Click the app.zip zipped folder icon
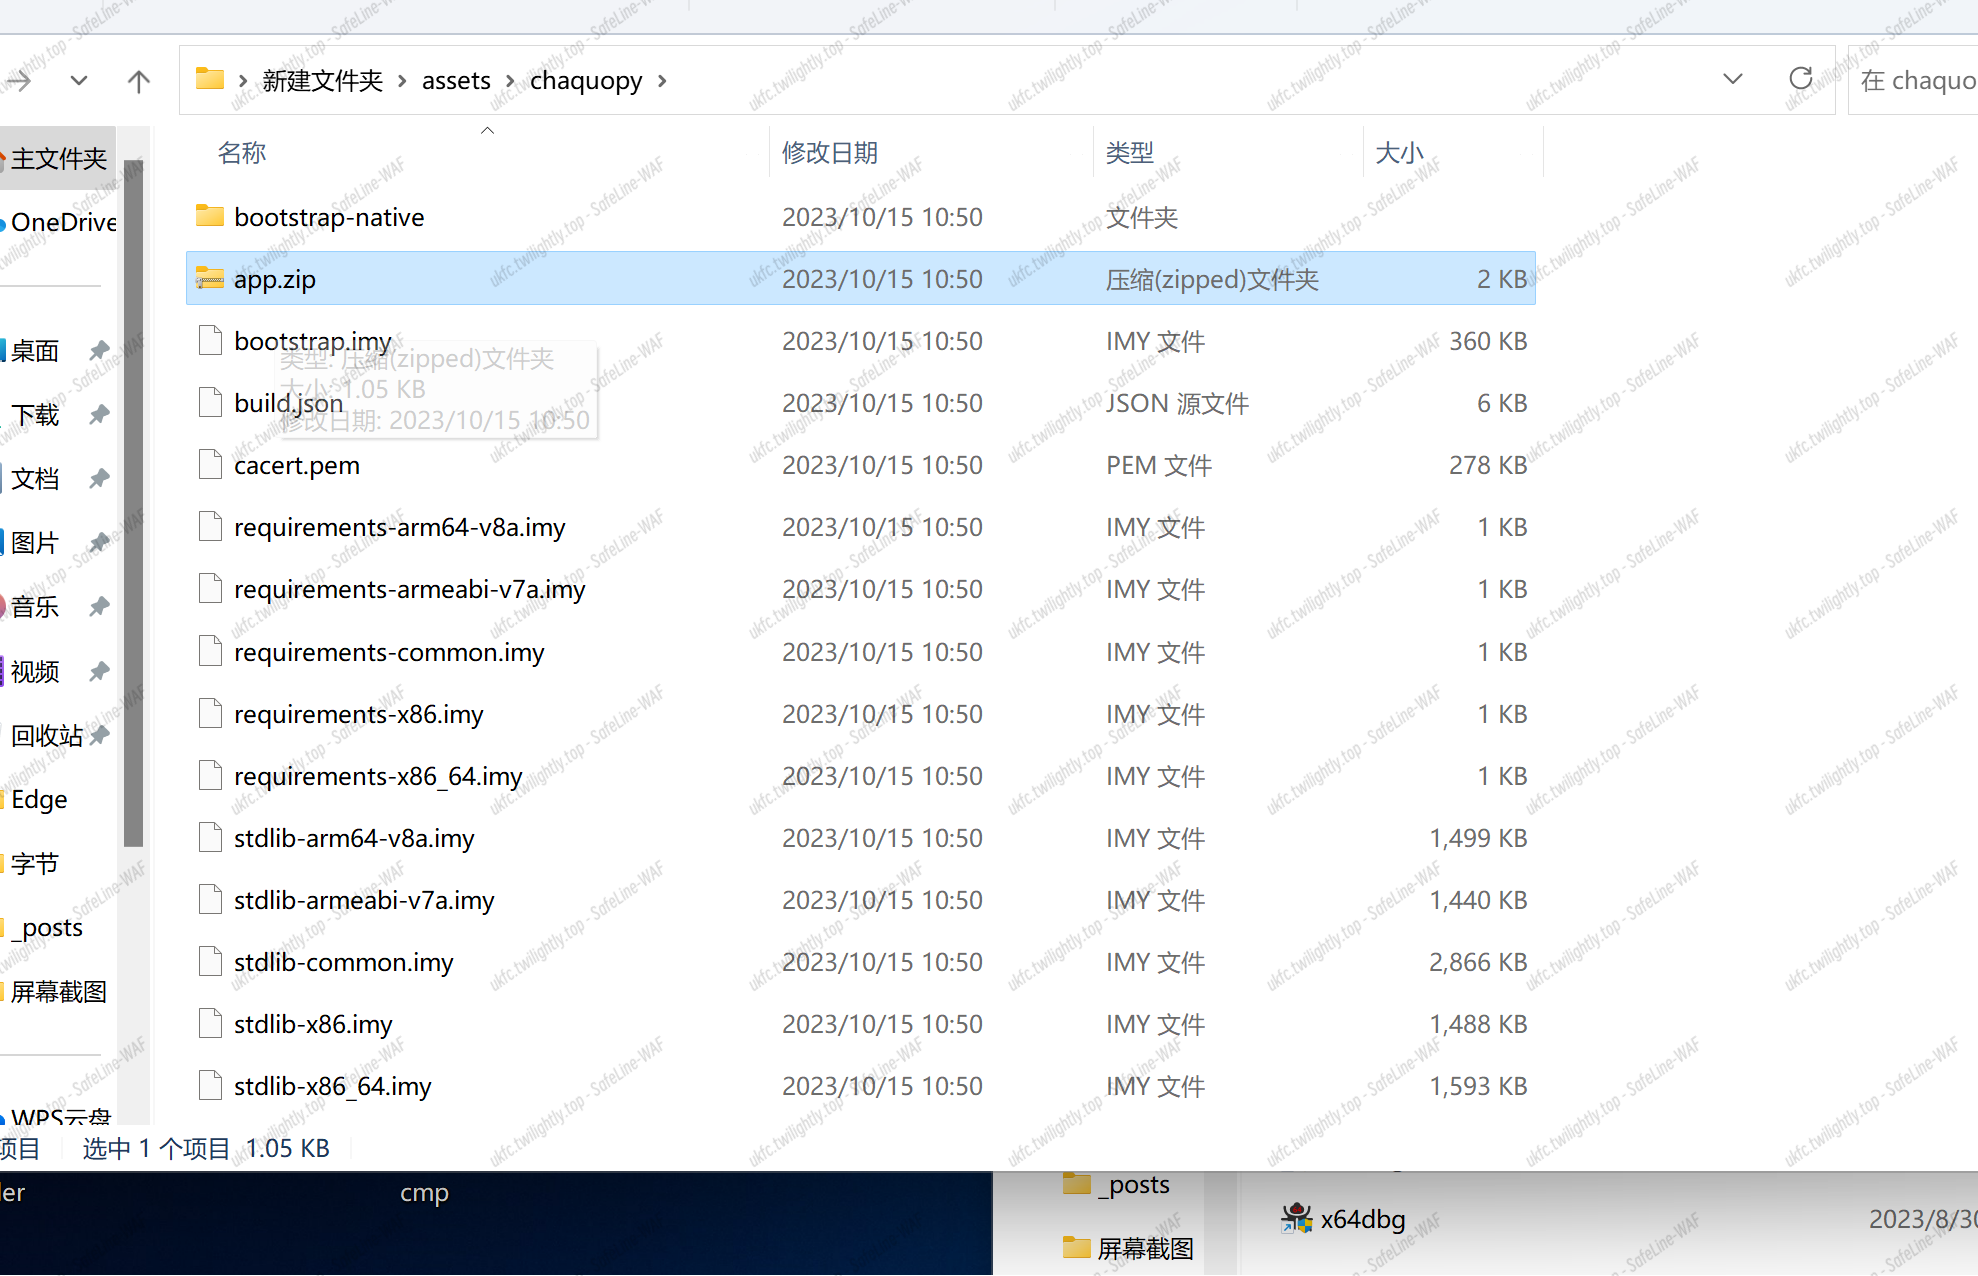This screenshot has height=1276, width=1978. (x=209, y=279)
